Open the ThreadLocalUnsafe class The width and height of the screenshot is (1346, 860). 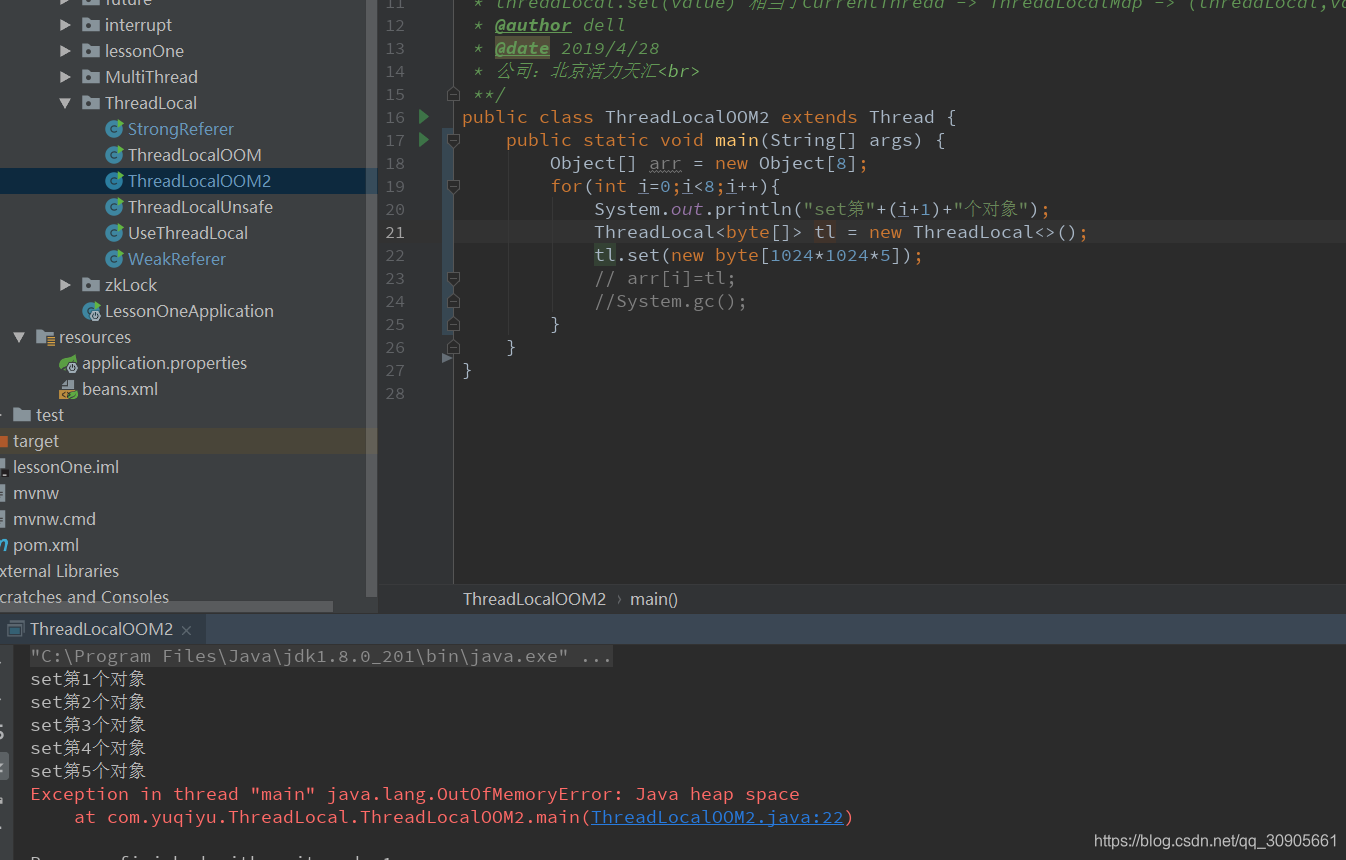(x=200, y=207)
